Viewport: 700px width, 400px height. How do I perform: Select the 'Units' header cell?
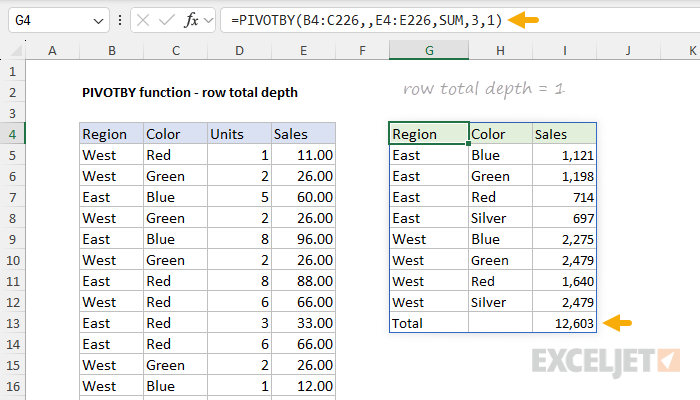(x=239, y=134)
